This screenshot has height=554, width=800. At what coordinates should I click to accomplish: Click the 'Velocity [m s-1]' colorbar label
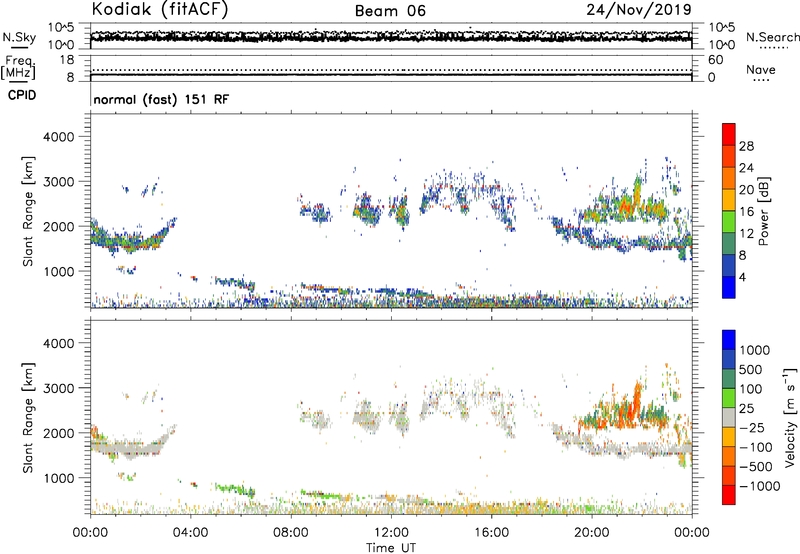point(790,417)
